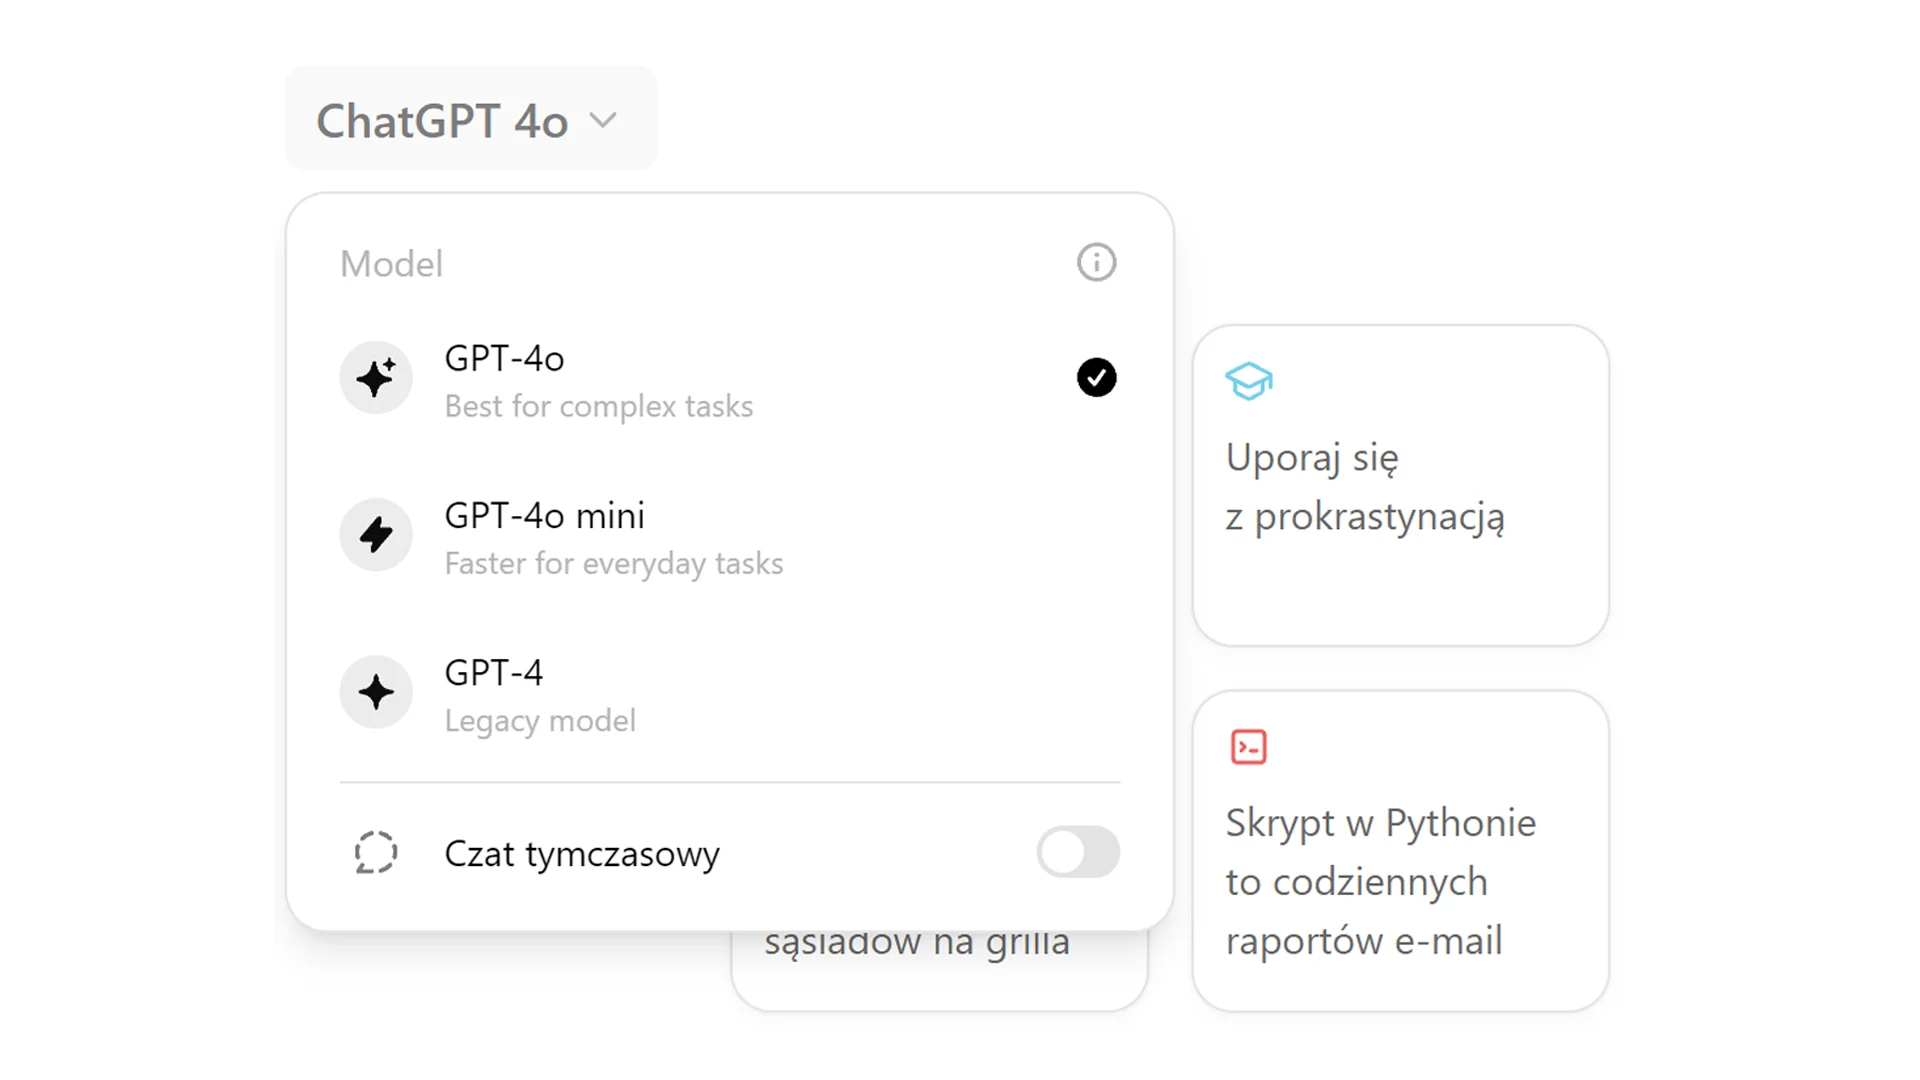
Task: Click the 'sąsiadów na grilla' suggestion card
Action: (939, 970)
